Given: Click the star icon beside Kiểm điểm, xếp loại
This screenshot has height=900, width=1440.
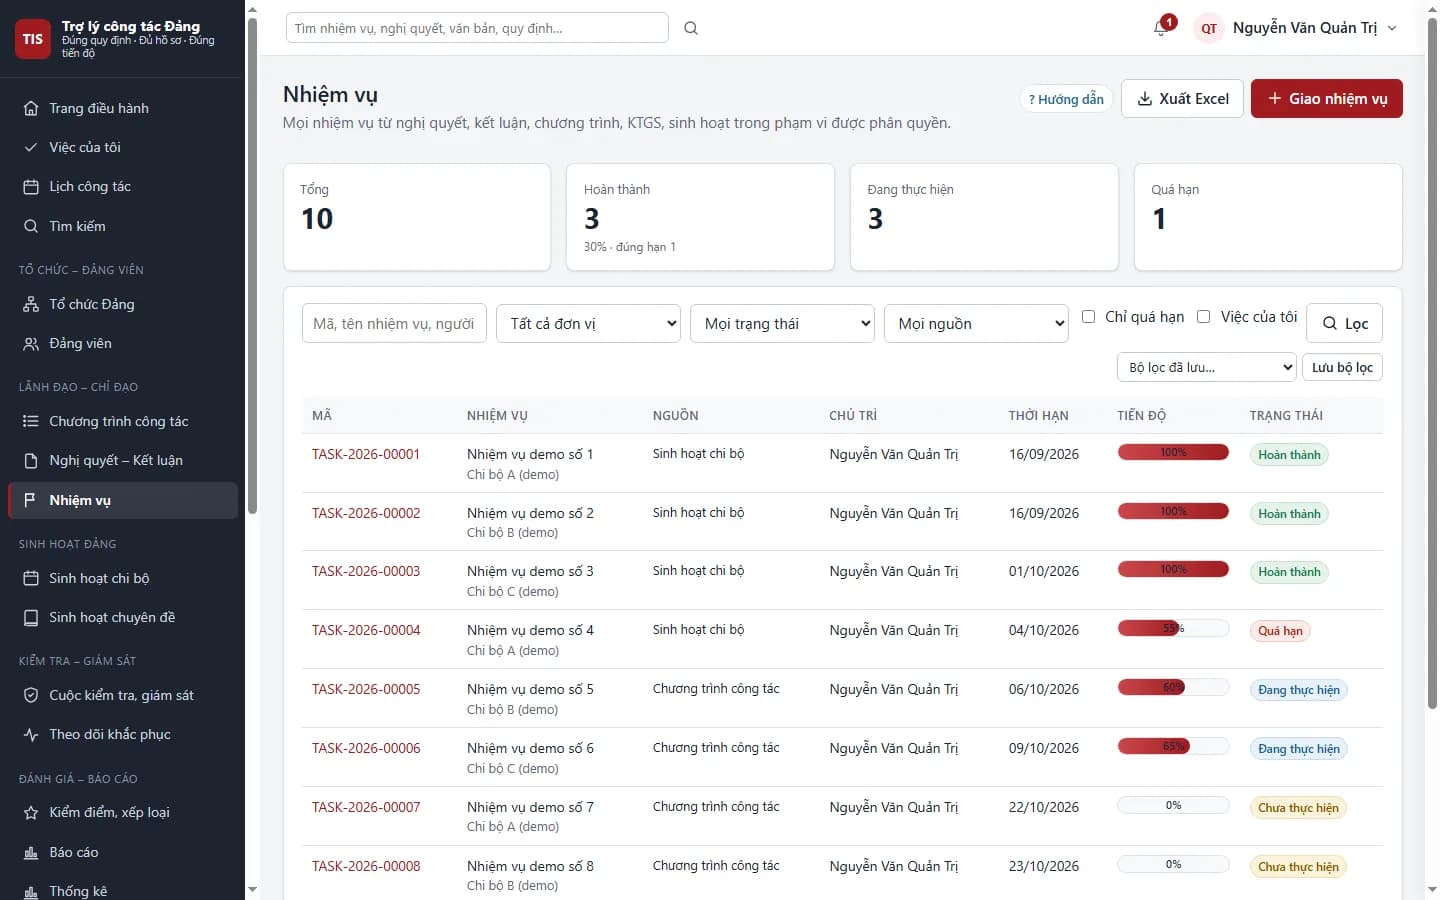Looking at the screenshot, I should click(31, 812).
